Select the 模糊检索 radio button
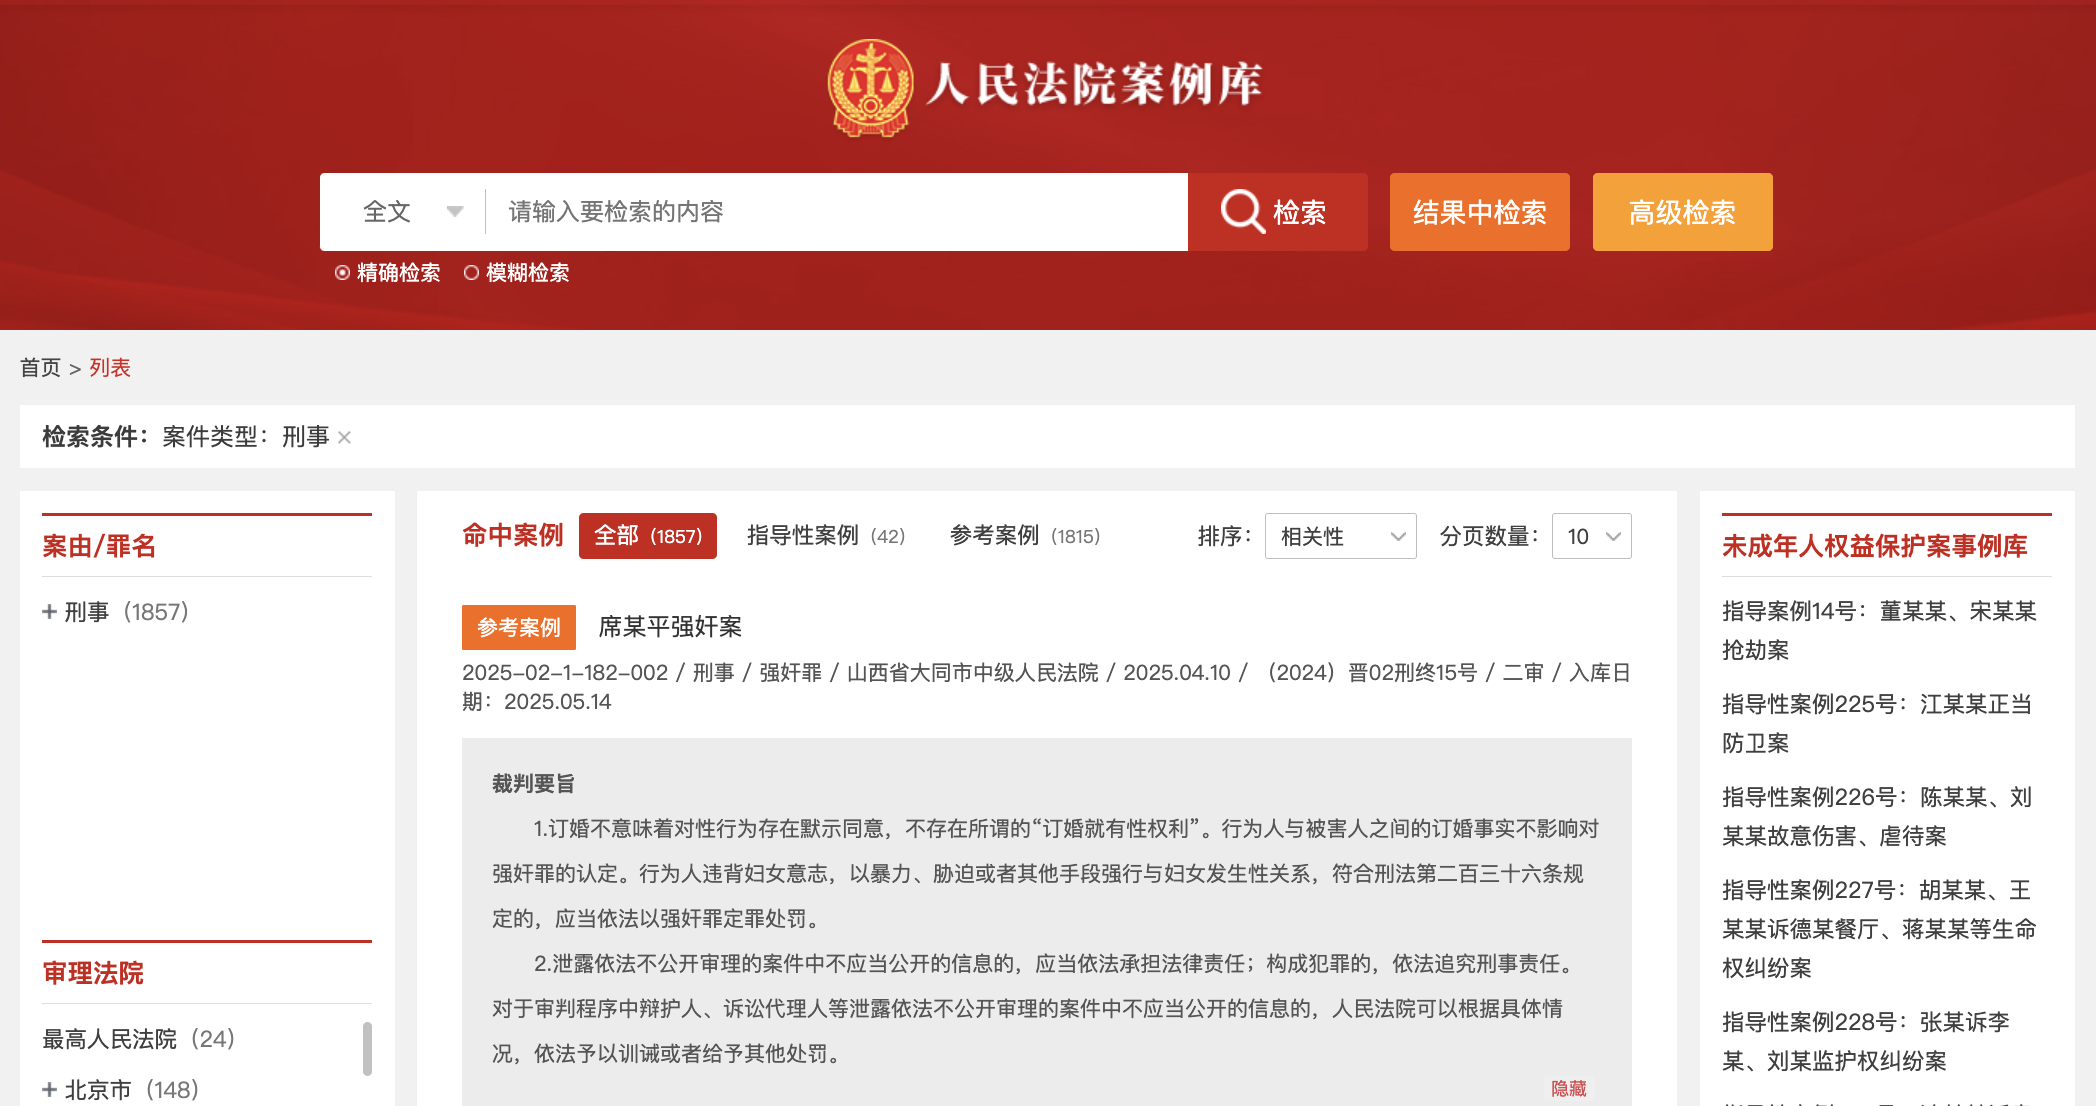Image resolution: width=2096 pixels, height=1106 pixels. click(x=471, y=273)
